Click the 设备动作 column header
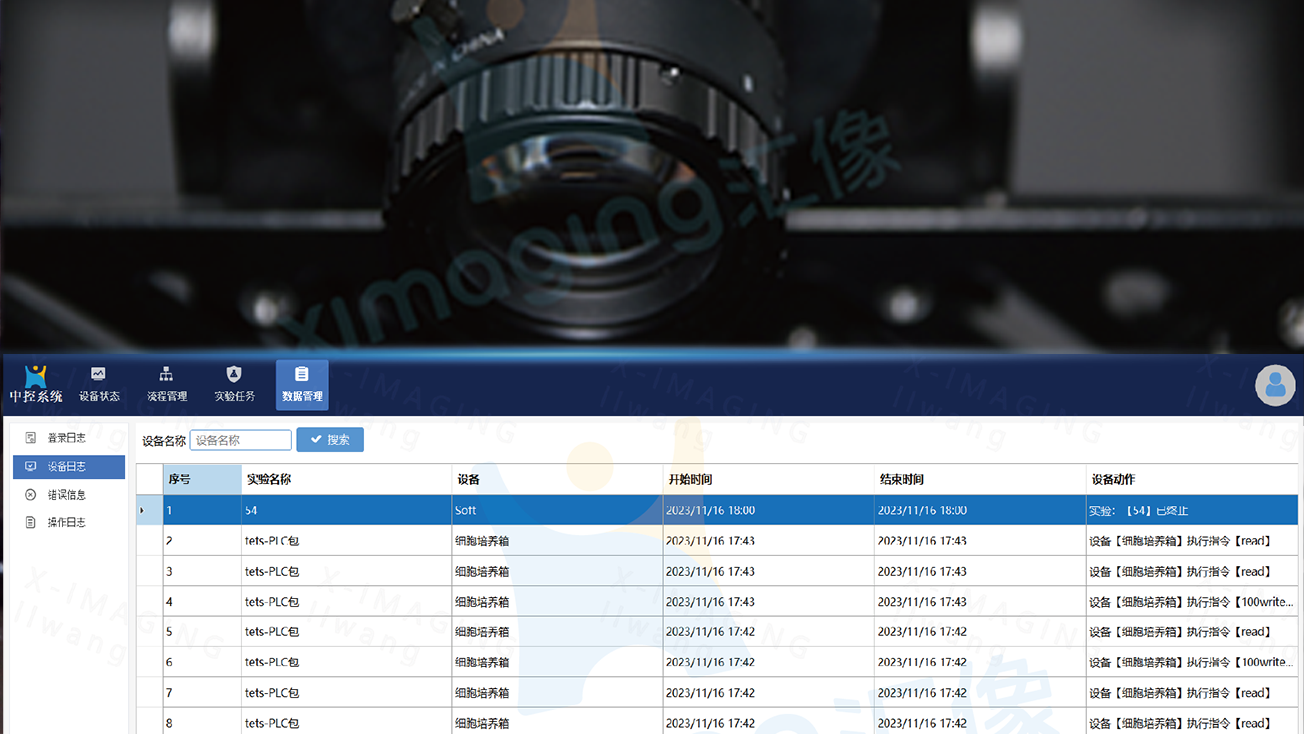1304x734 pixels. pyautogui.click(x=1190, y=480)
